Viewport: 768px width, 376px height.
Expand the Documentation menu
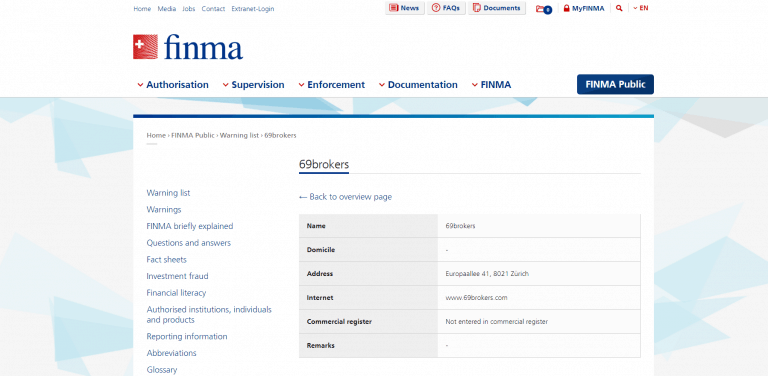418,85
